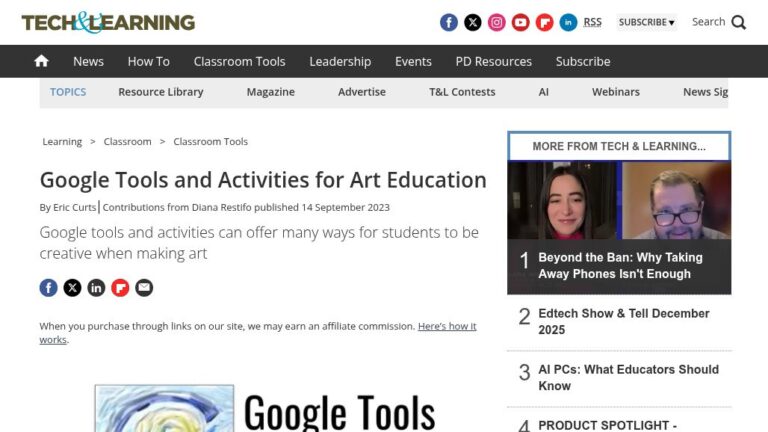Open the YouTube icon in header
The image size is (768, 432).
click(x=521, y=23)
